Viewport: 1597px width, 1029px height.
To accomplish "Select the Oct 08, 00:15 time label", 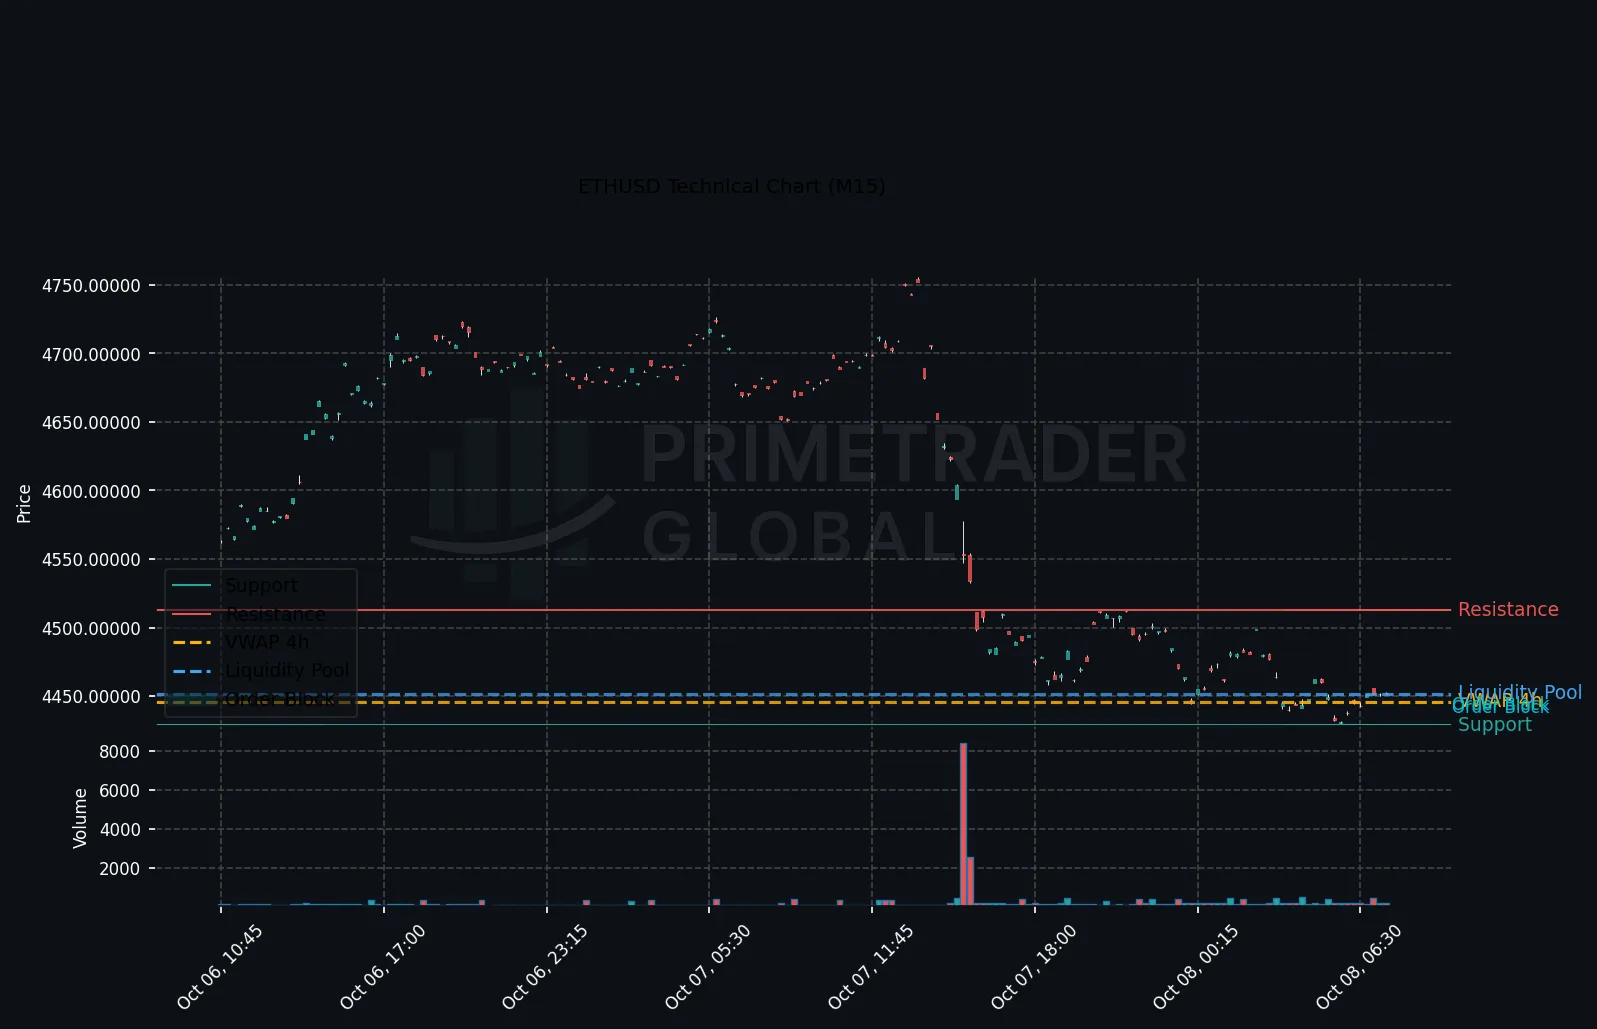I will pos(1196,967).
